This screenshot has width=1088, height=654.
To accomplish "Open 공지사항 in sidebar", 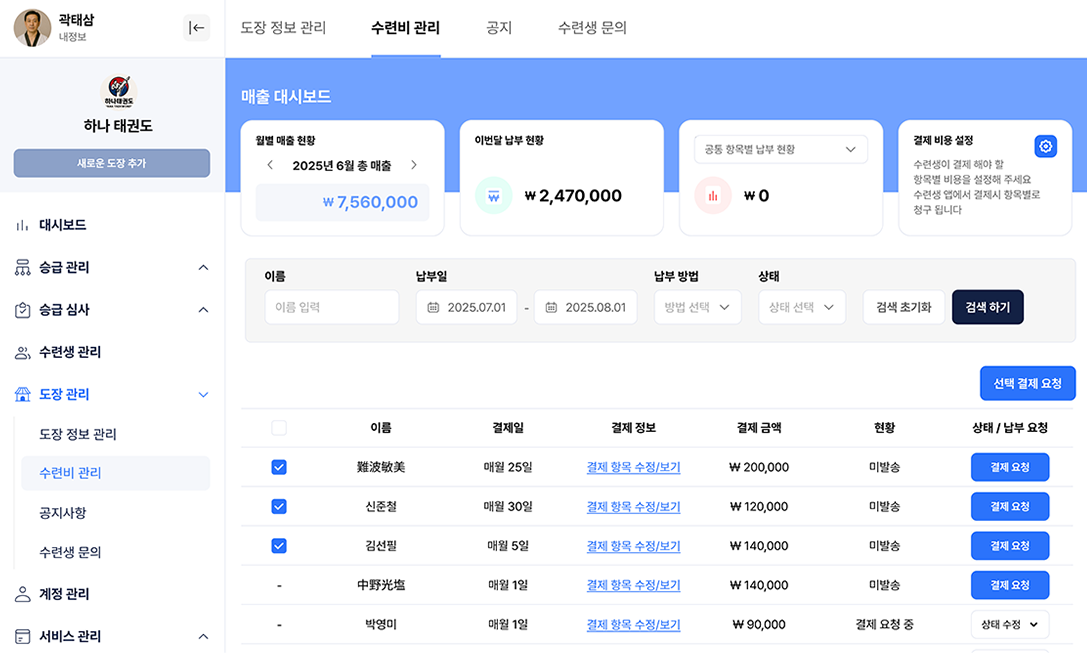I will click(x=62, y=513).
